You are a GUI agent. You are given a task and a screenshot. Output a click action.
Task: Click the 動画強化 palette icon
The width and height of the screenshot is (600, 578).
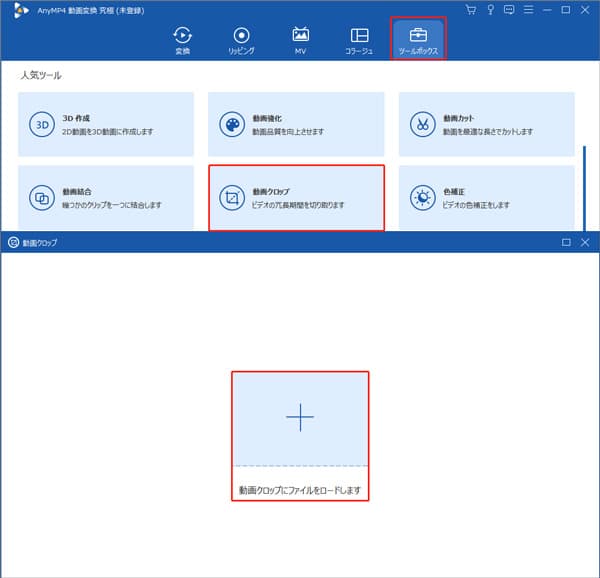pyautogui.click(x=232, y=125)
